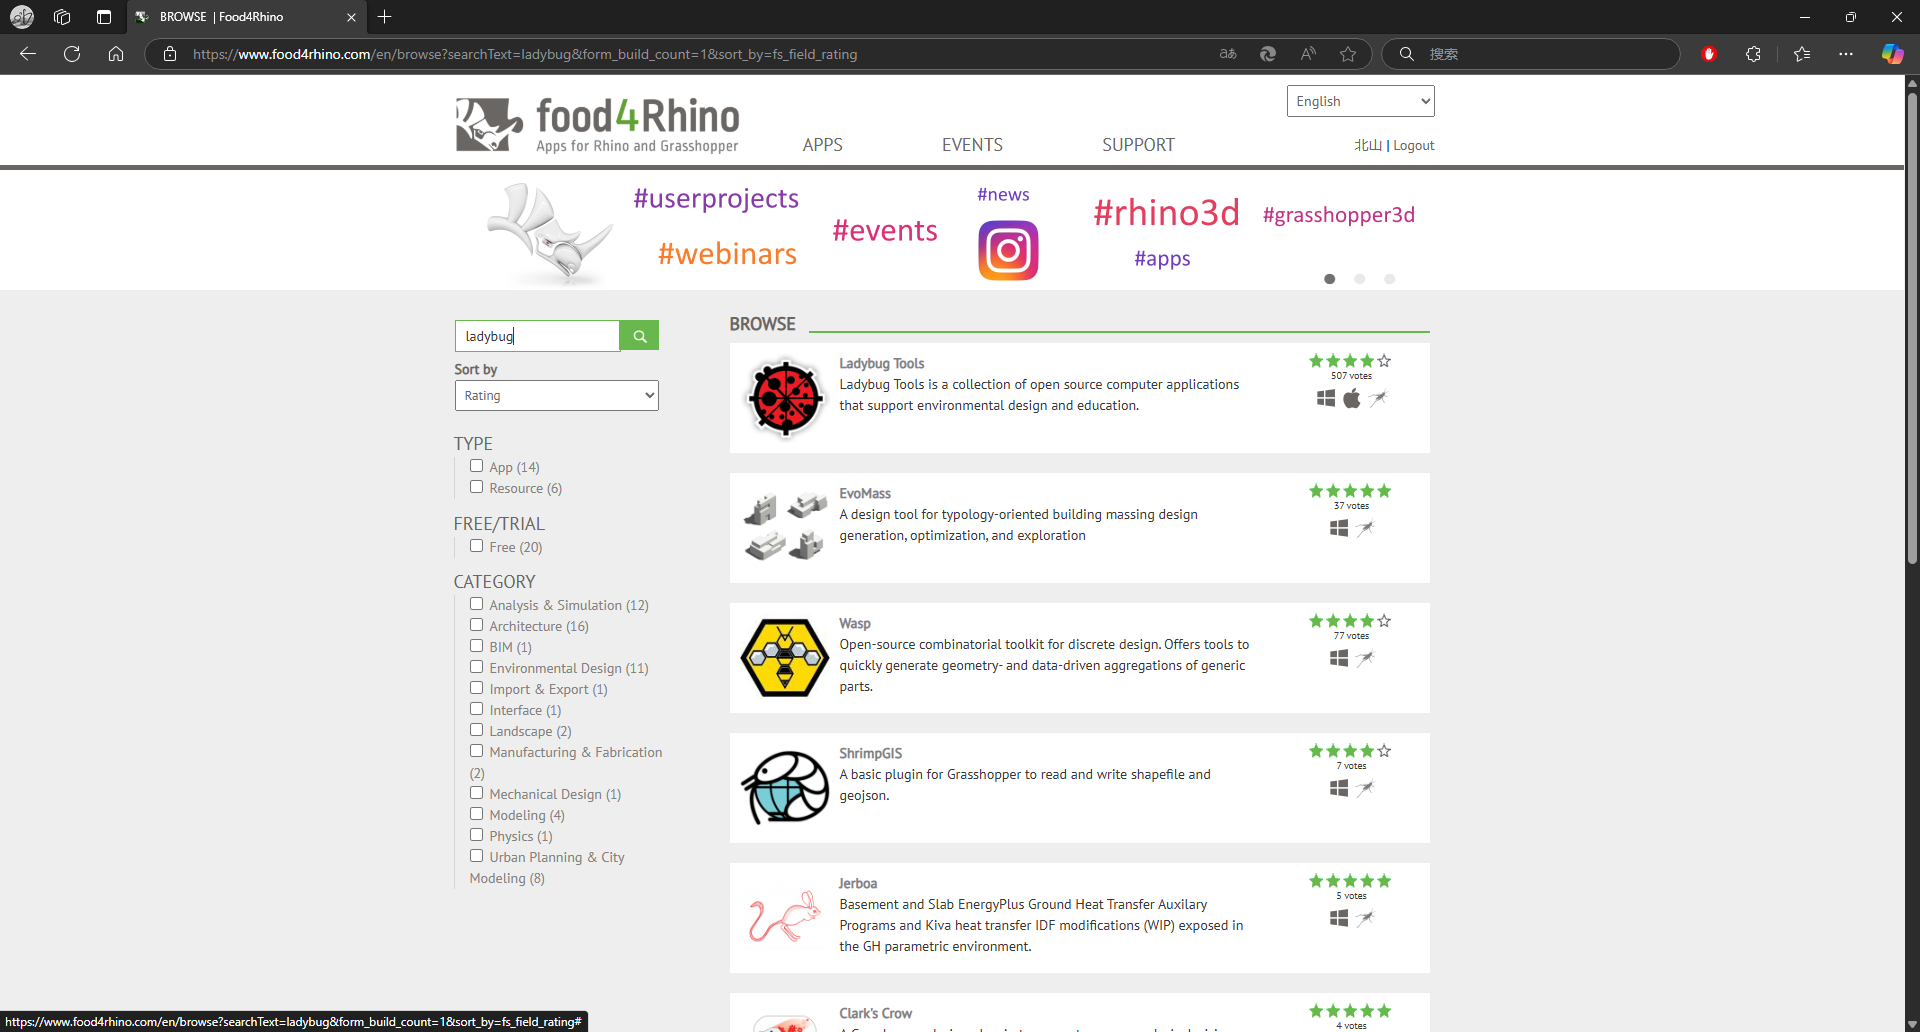Click the EvoMass building blocks thumbnail
The height and width of the screenshot is (1032, 1920).
click(x=785, y=527)
